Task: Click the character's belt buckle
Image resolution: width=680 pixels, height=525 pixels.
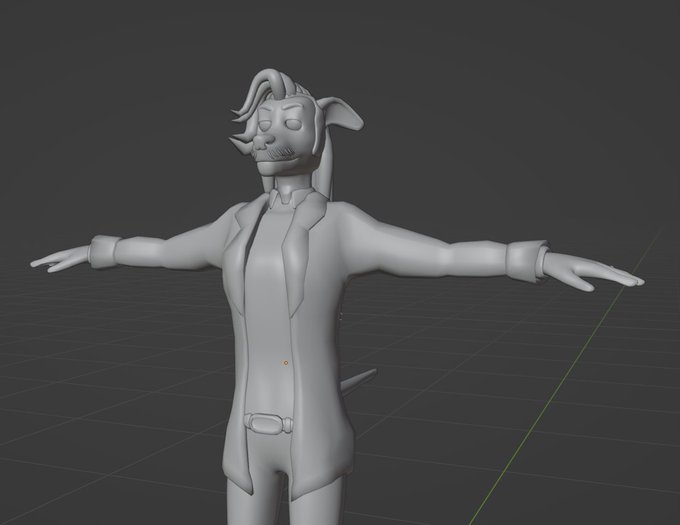Action: (x=268, y=423)
